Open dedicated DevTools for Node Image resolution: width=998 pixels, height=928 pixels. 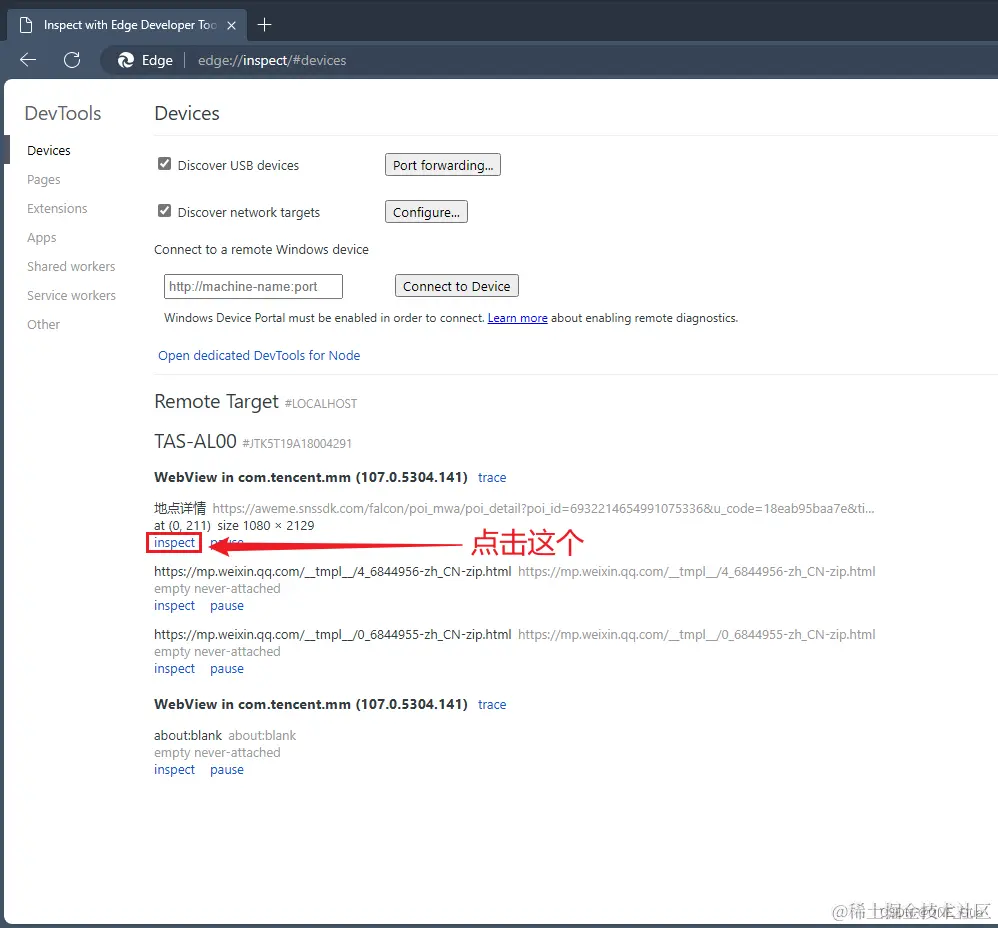pyautogui.click(x=259, y=355)
